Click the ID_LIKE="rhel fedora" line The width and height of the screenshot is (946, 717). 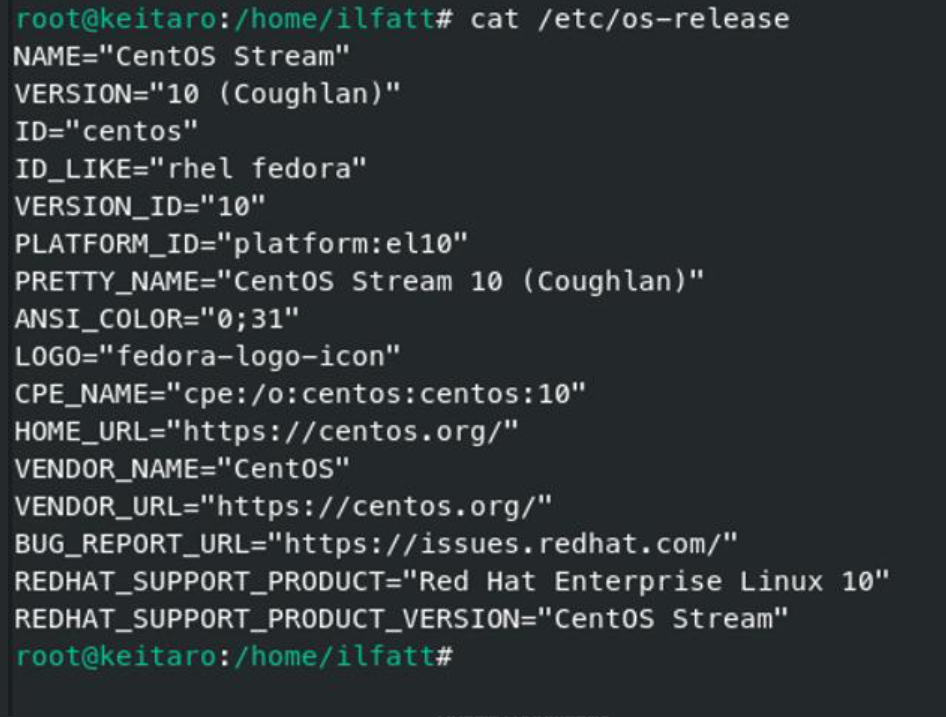click(x=190, y=169)
